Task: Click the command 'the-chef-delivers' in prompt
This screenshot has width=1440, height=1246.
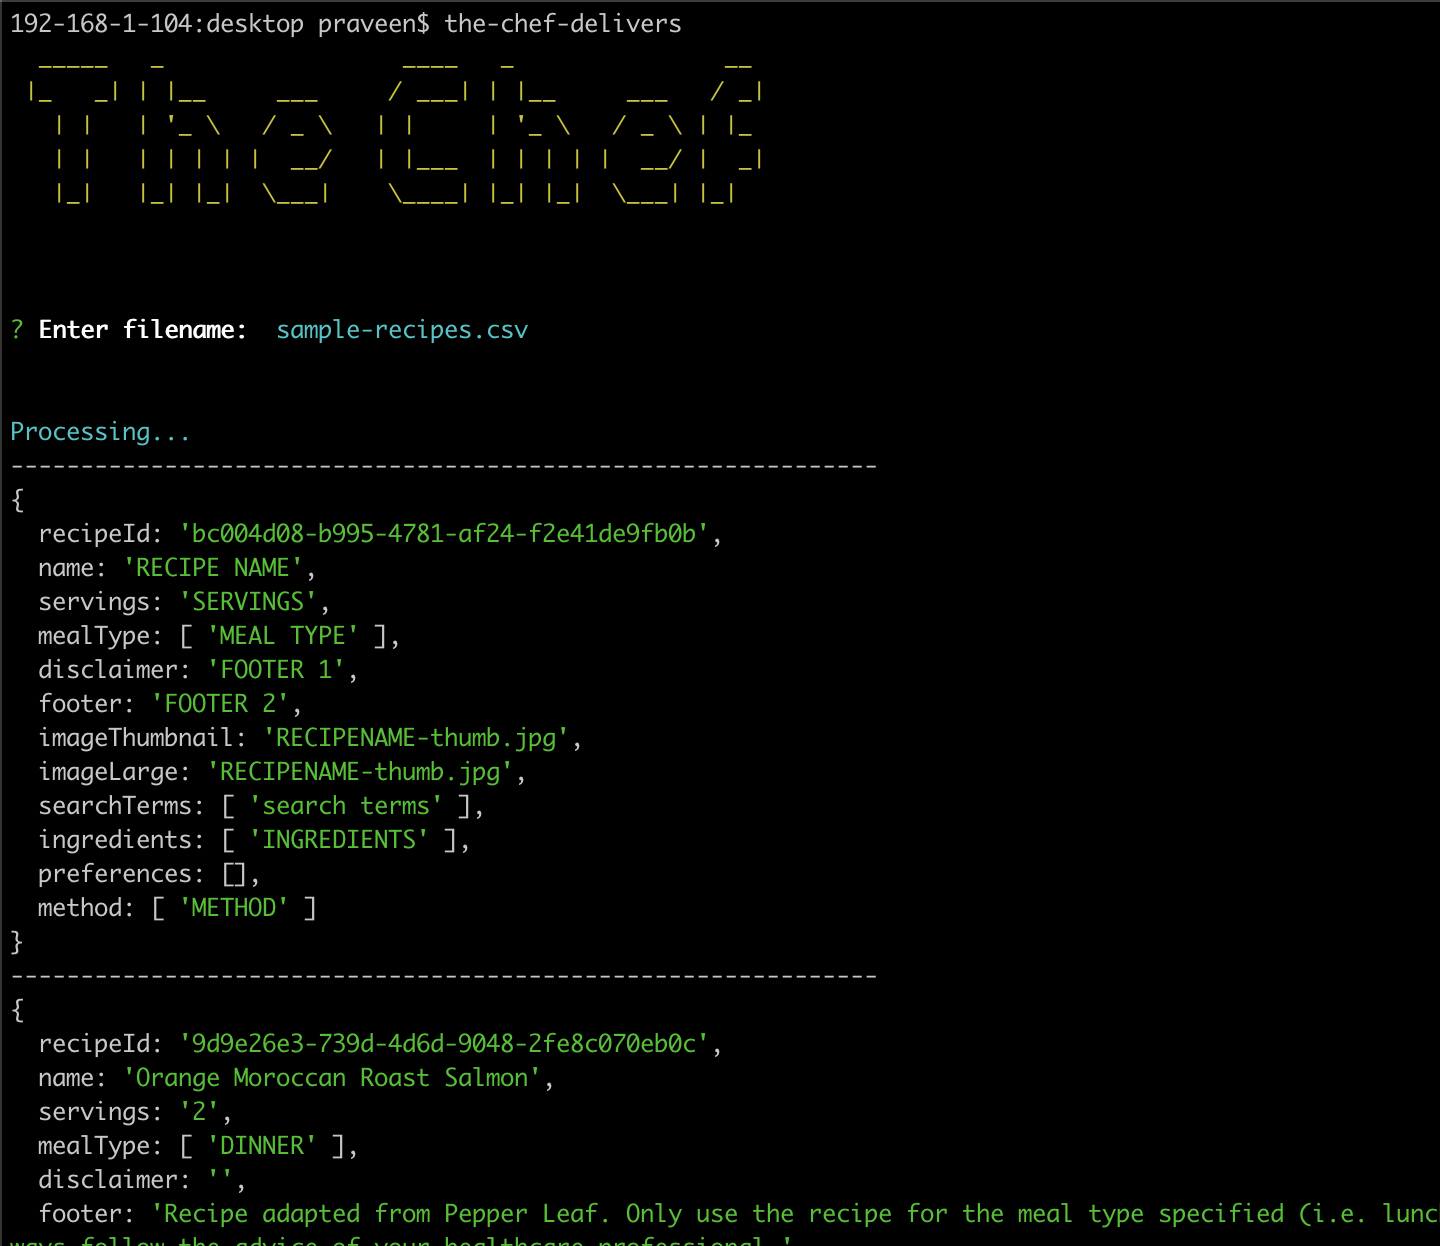Action: (563, 23)
